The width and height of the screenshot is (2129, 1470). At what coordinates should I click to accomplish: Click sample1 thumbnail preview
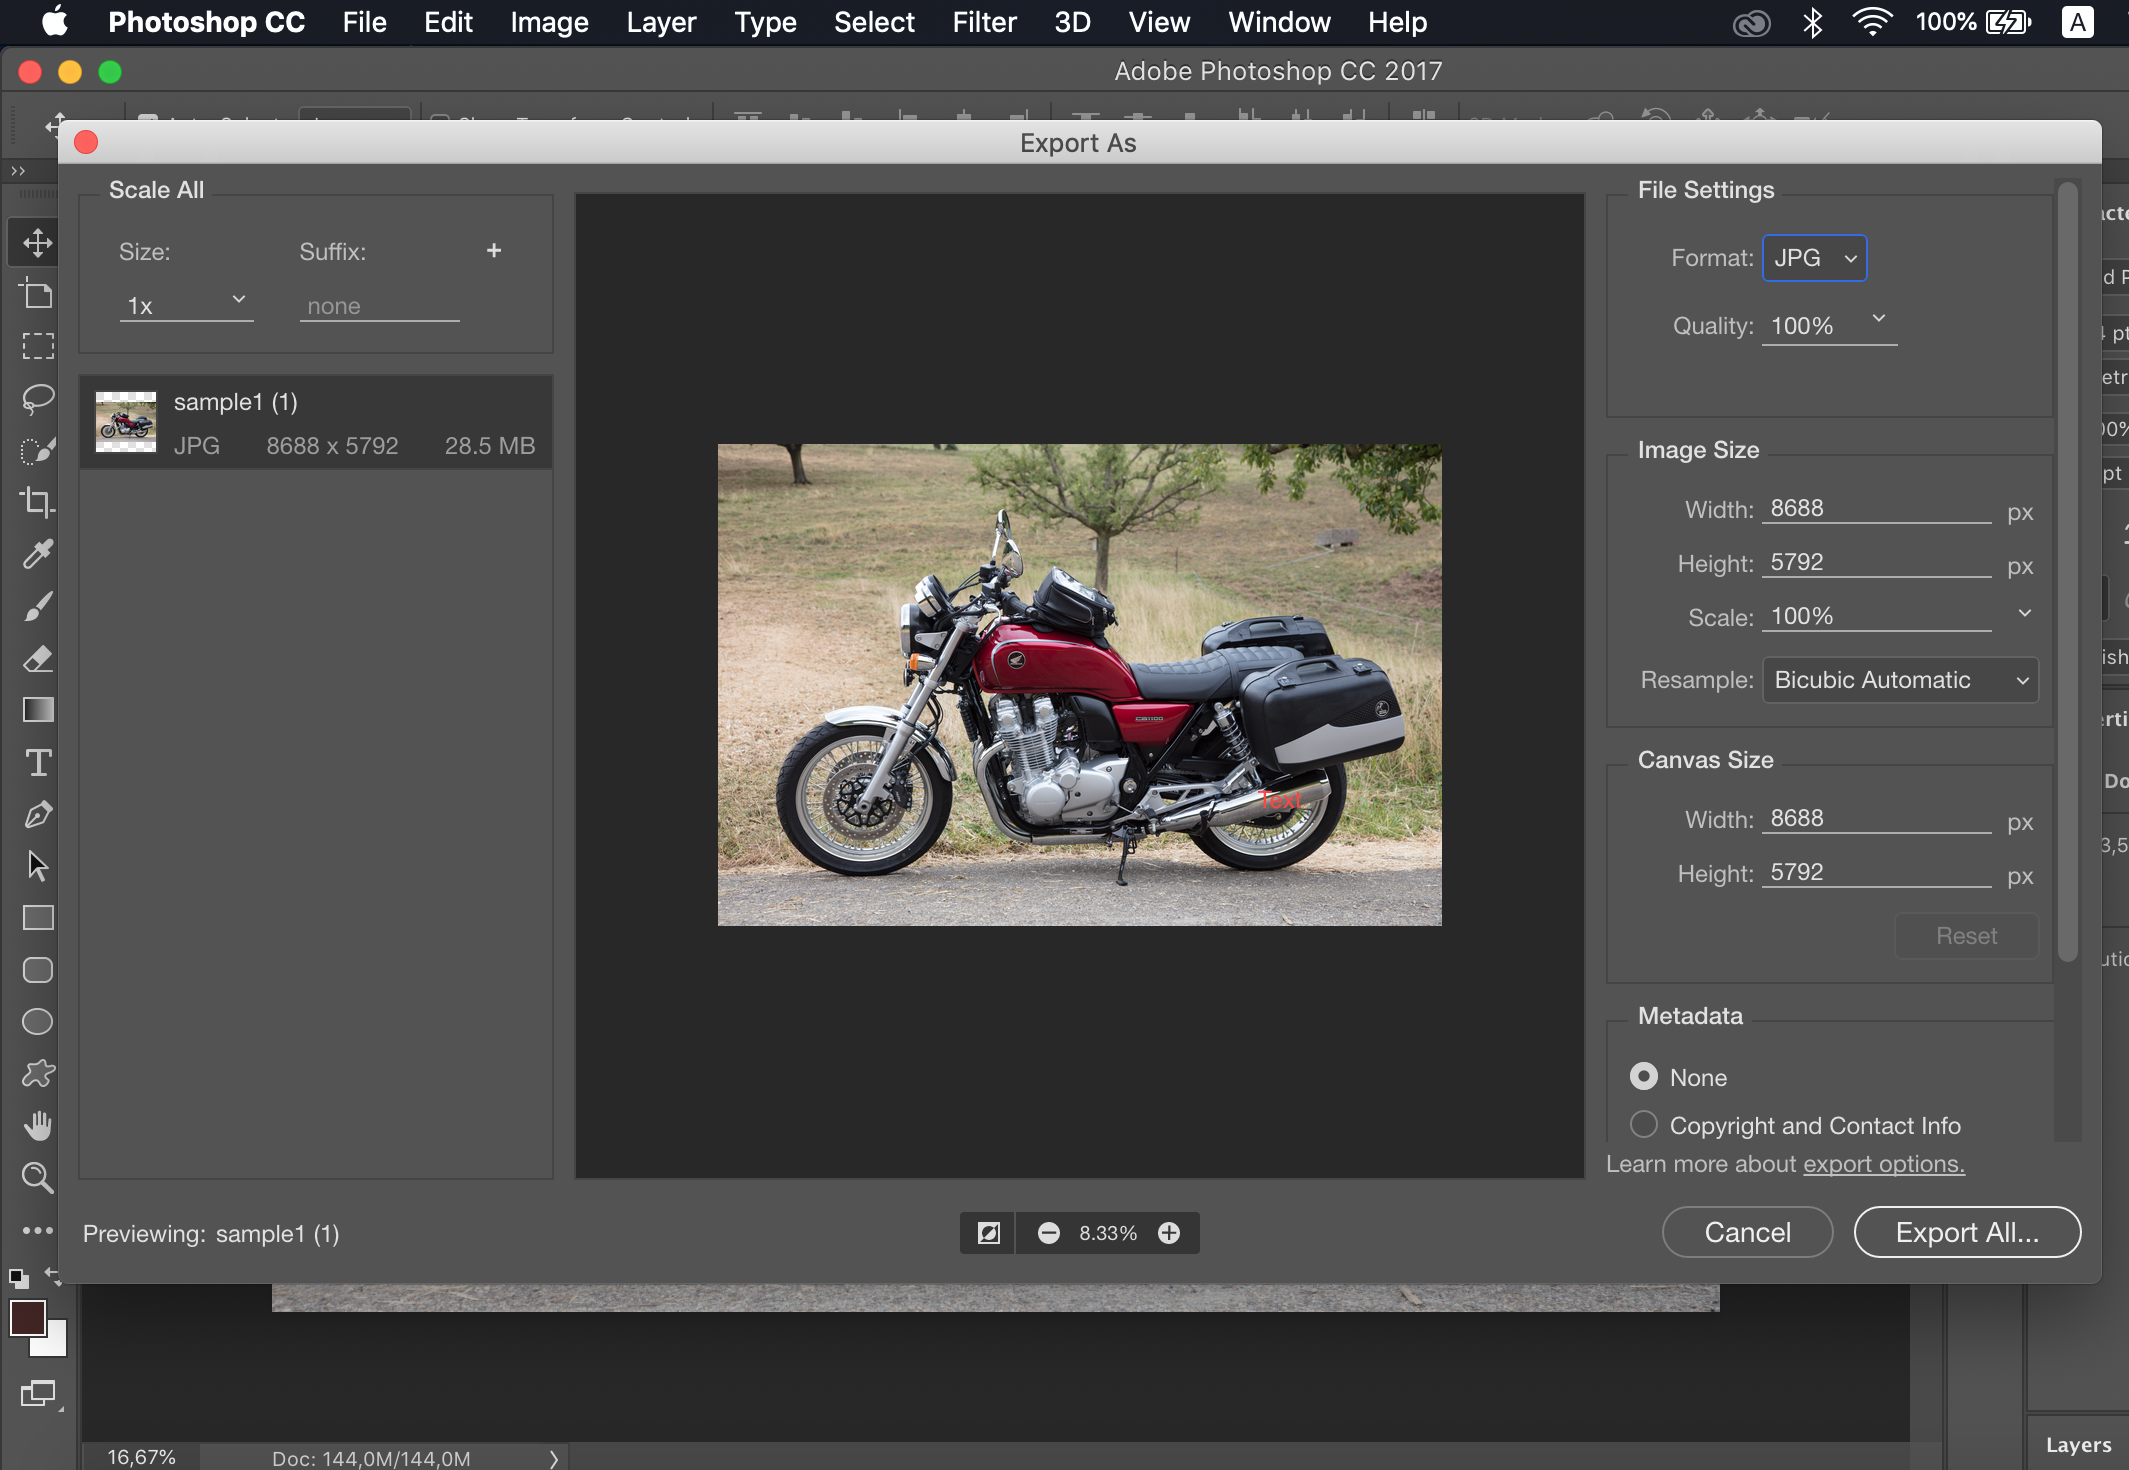click(x=125, y=422)
